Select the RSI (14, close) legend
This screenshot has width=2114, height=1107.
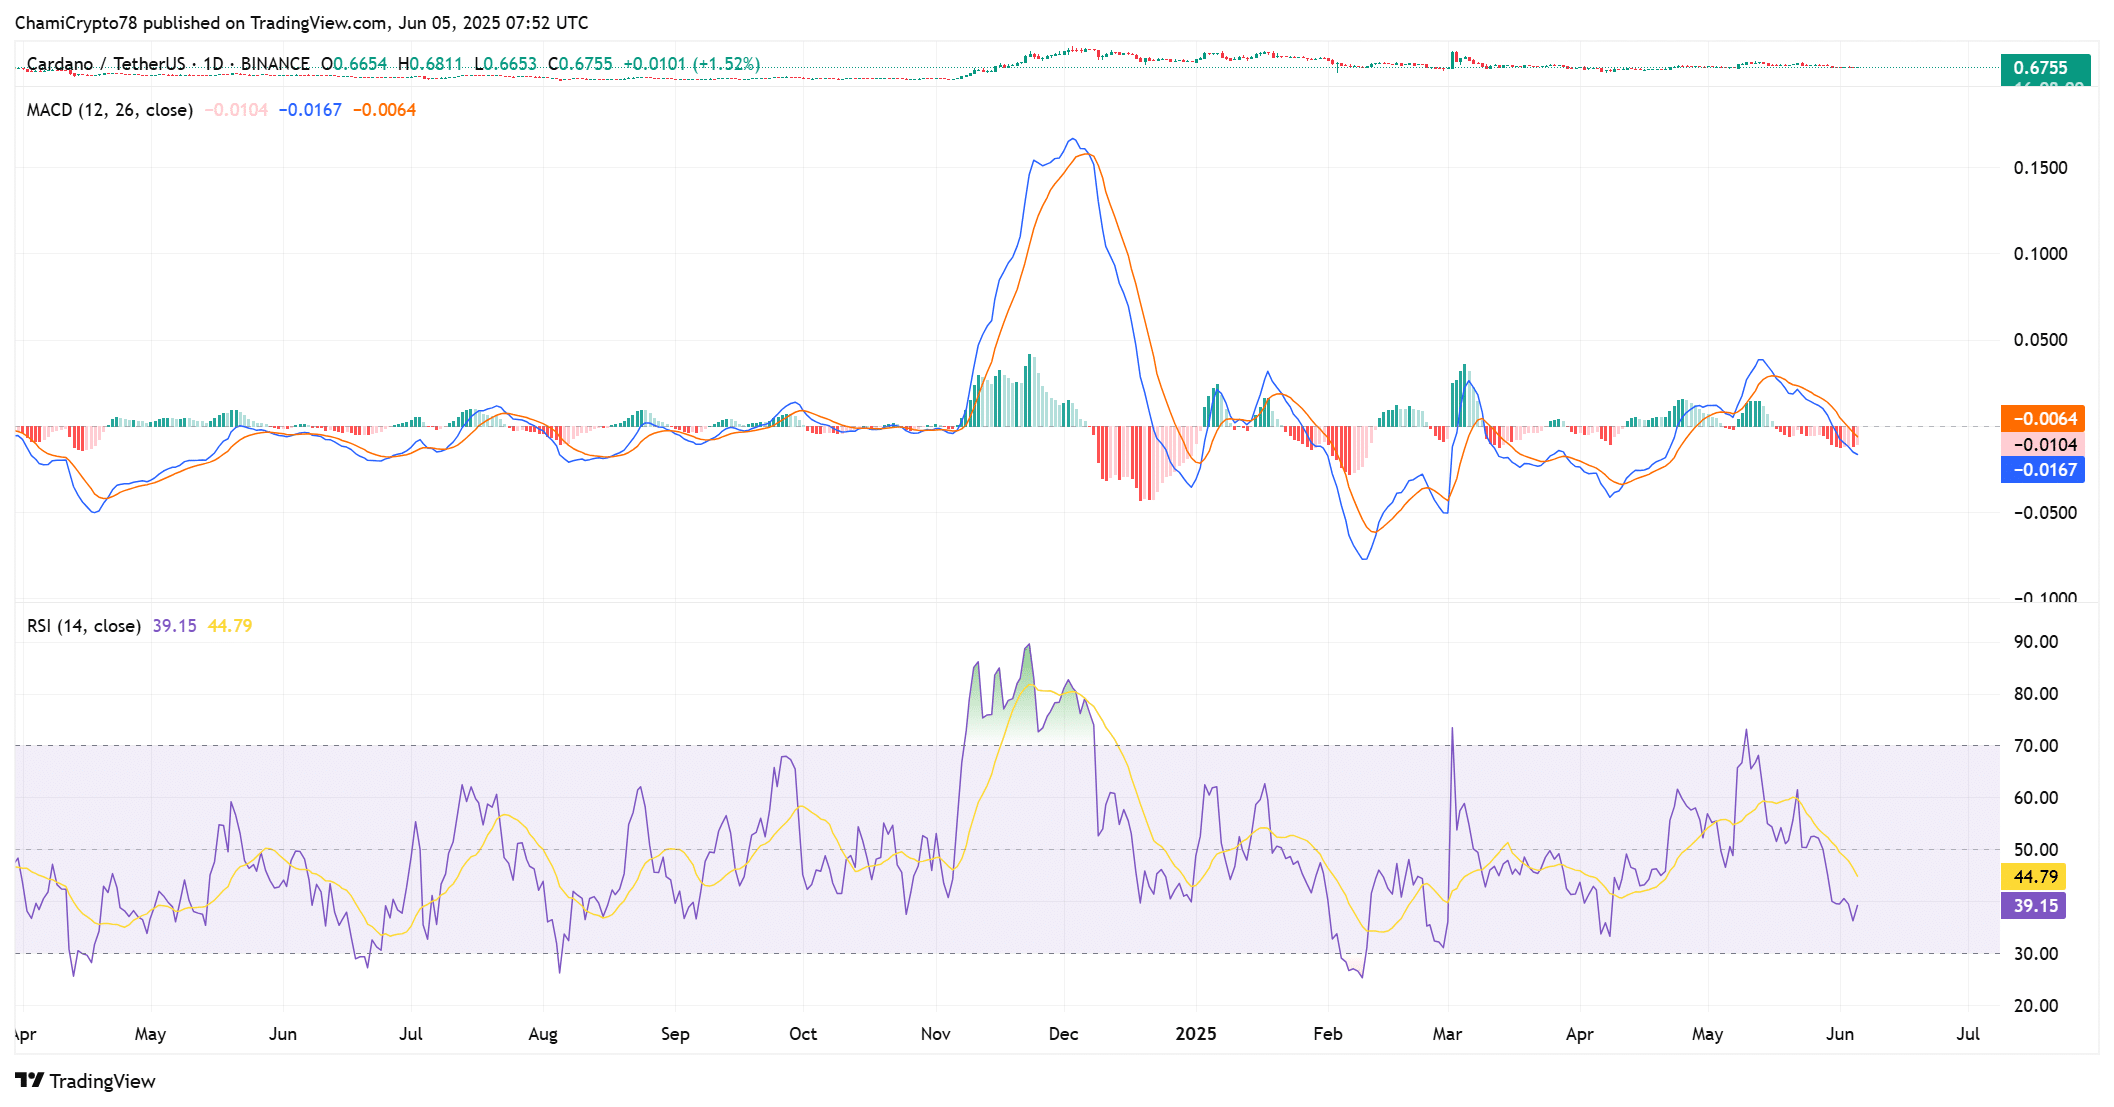(x=83, y=626)
